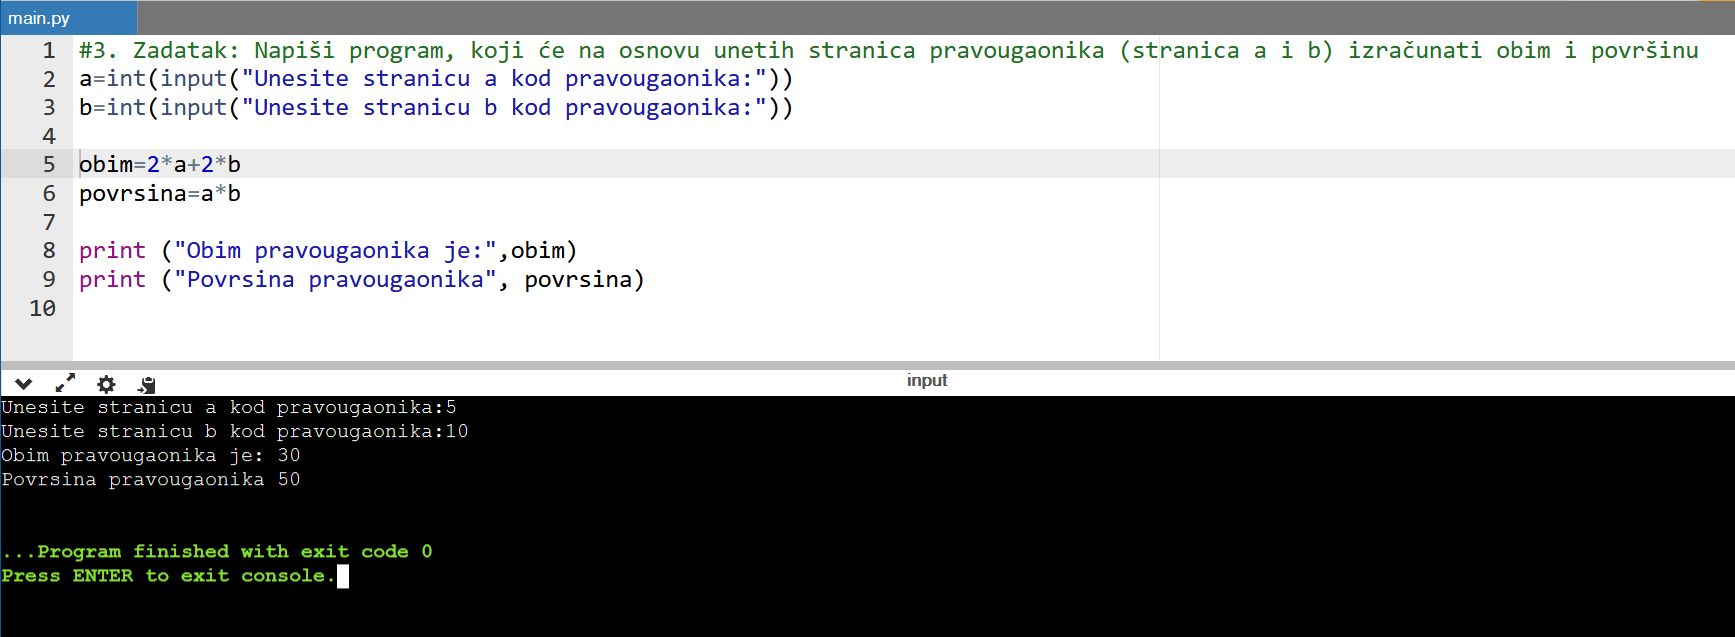
Task: Select the print Obim statement on line 8
Action: tap(327, 250)
